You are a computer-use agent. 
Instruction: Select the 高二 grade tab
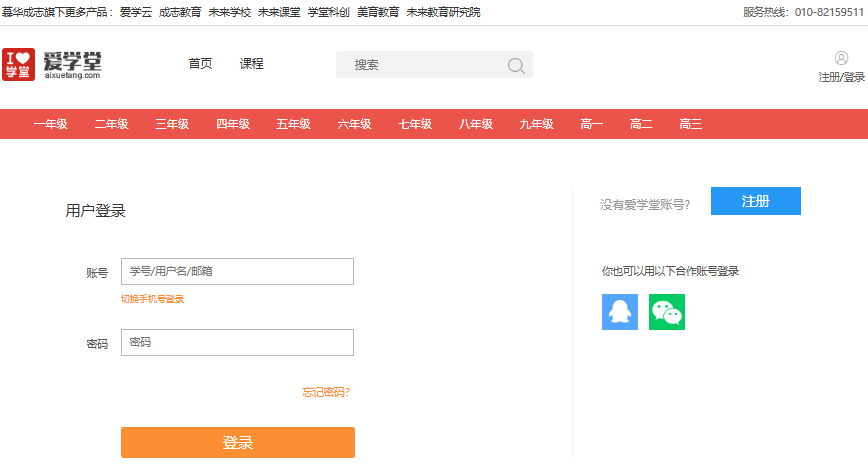641,124
